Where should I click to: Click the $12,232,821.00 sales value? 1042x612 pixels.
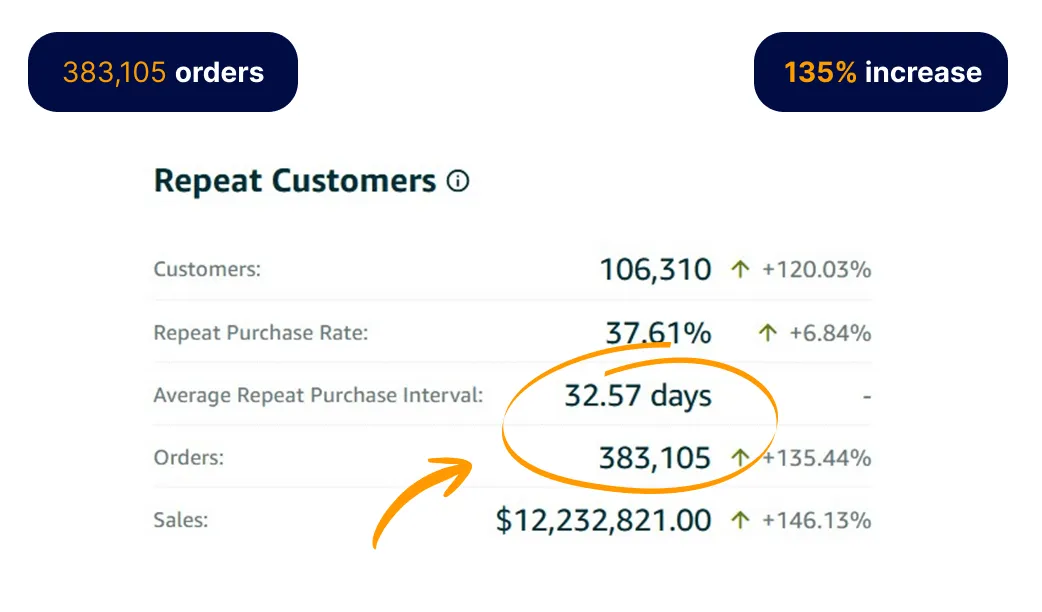point(603,520)
